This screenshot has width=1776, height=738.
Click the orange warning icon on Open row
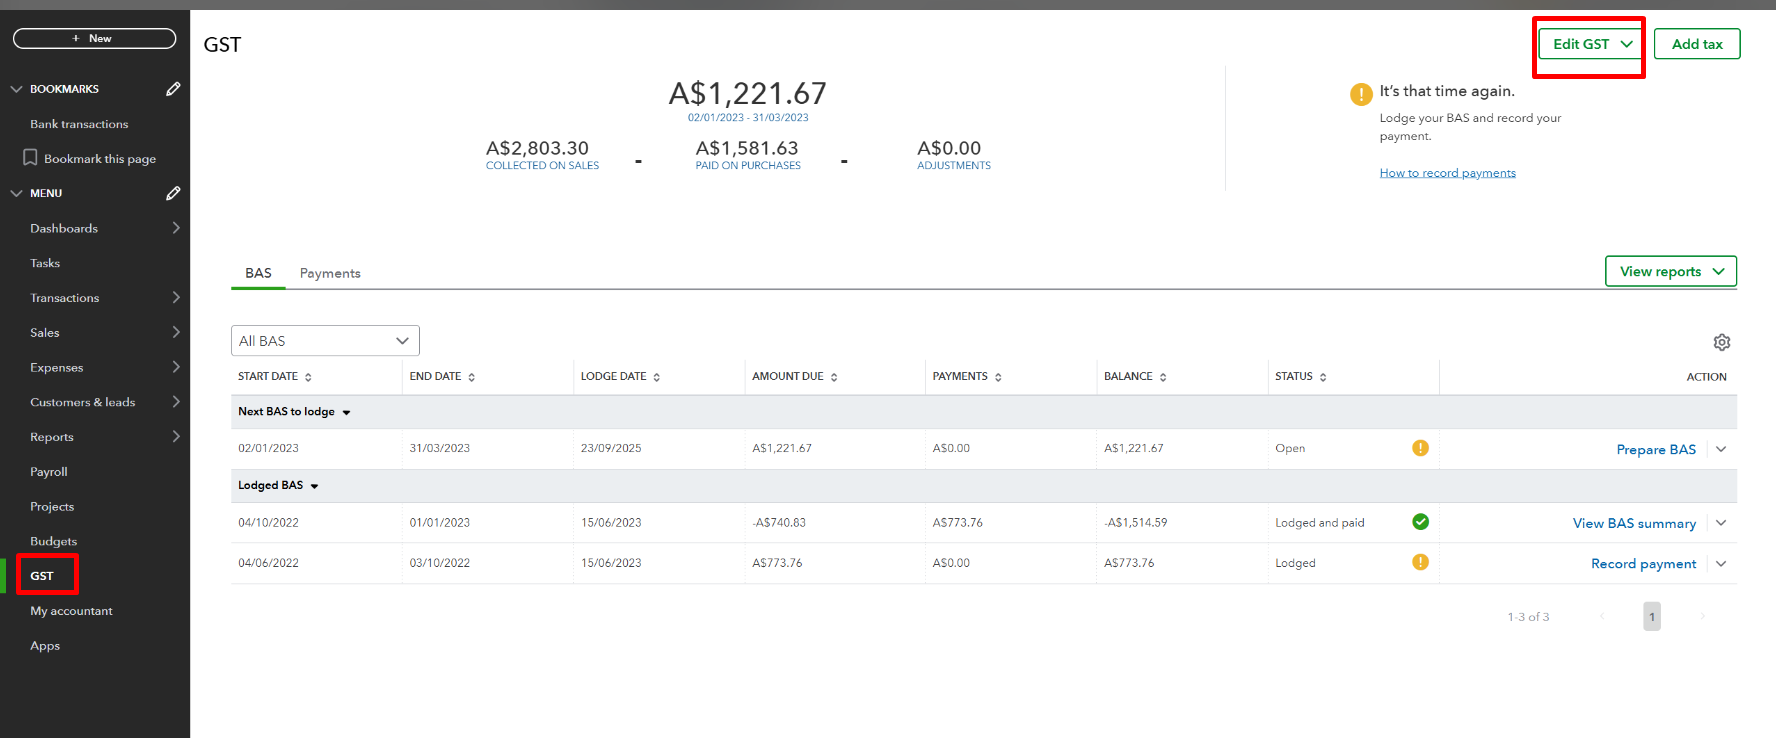coord(1420,448)
